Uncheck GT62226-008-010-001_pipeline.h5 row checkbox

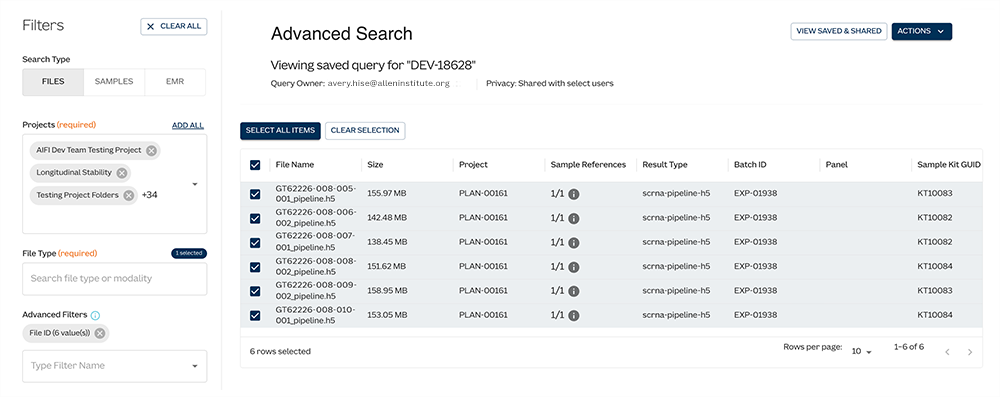pyautogui.click(x=255, y=315)
